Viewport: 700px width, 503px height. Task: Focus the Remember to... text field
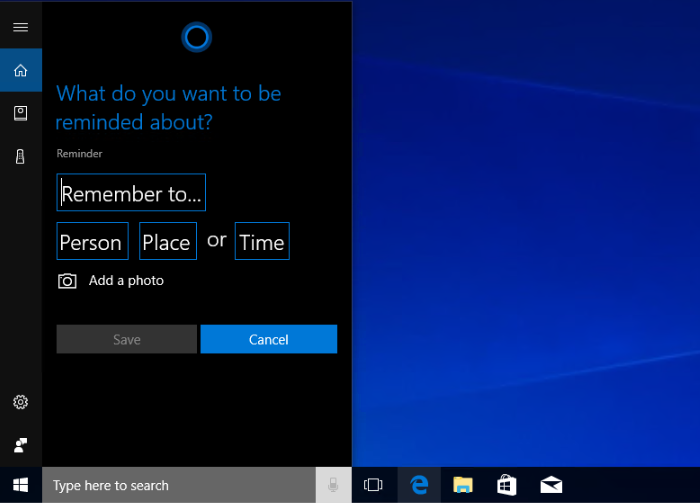click(131, 192)
